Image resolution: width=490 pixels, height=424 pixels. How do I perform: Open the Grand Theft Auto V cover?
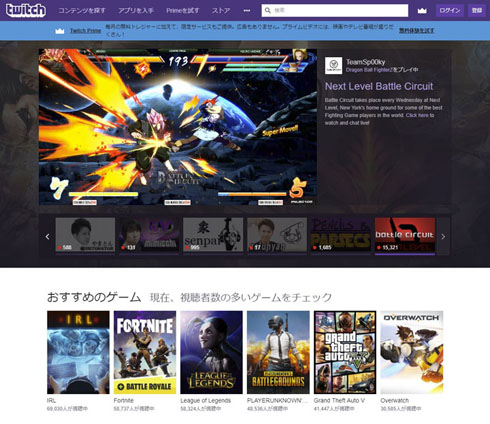[345, 352]
